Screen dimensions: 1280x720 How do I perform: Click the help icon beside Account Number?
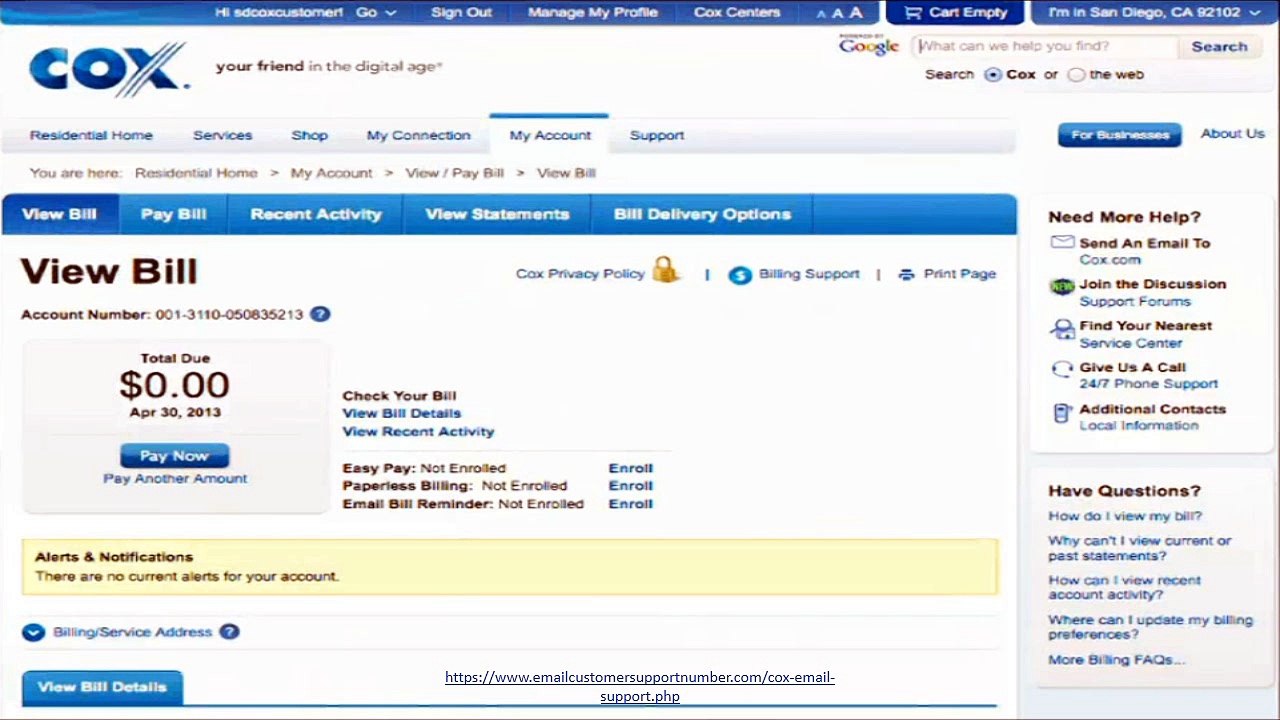[320, 314]
